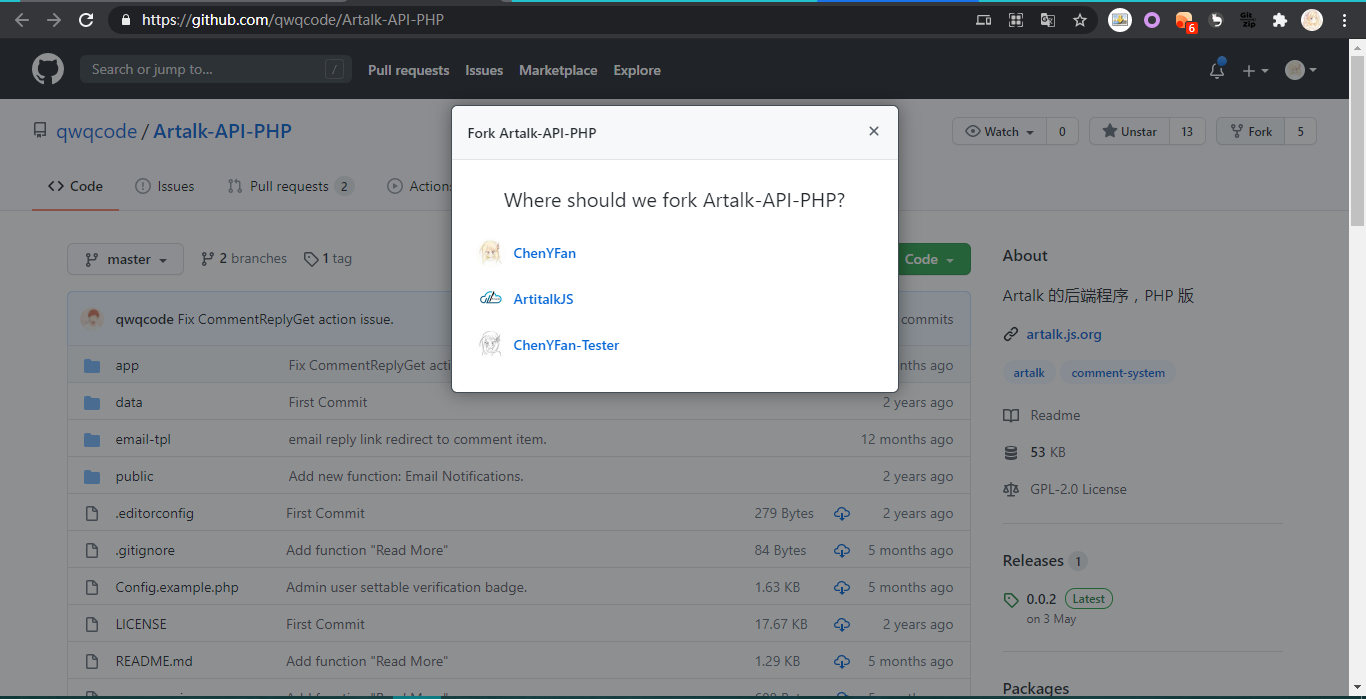
Task: Open the Artalk-API-PHP repository link
Action: [x=222, y=131]
